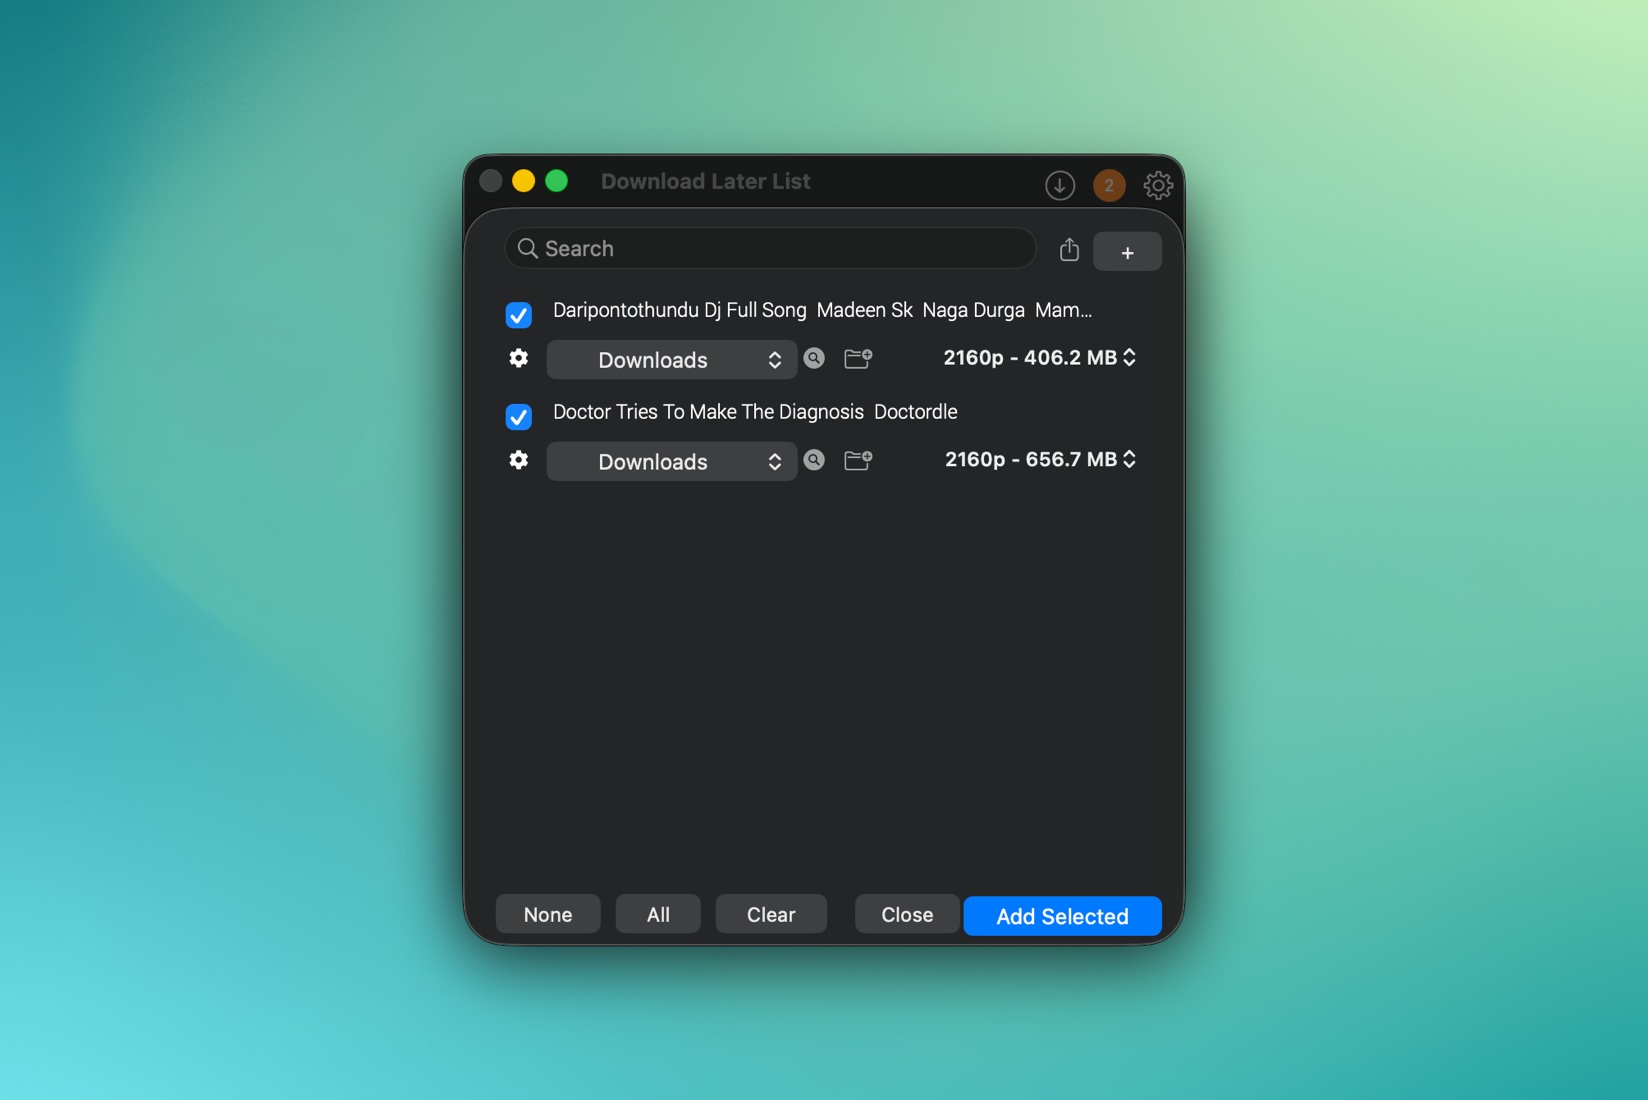Click the Add Selected button
The height and width of the screenshot is (1100, 1648).
tap(1062, 916)
